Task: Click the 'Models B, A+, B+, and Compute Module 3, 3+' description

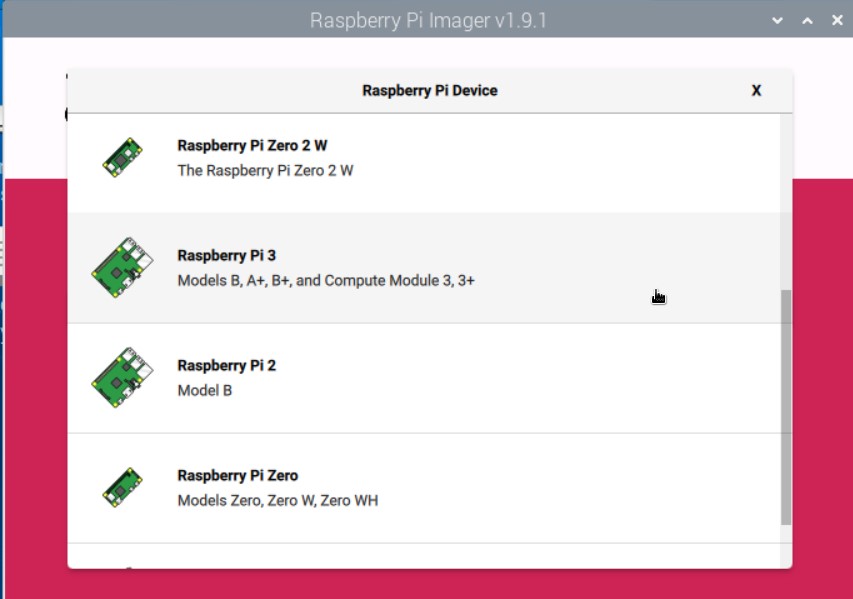Action: (x=326, y=280)
